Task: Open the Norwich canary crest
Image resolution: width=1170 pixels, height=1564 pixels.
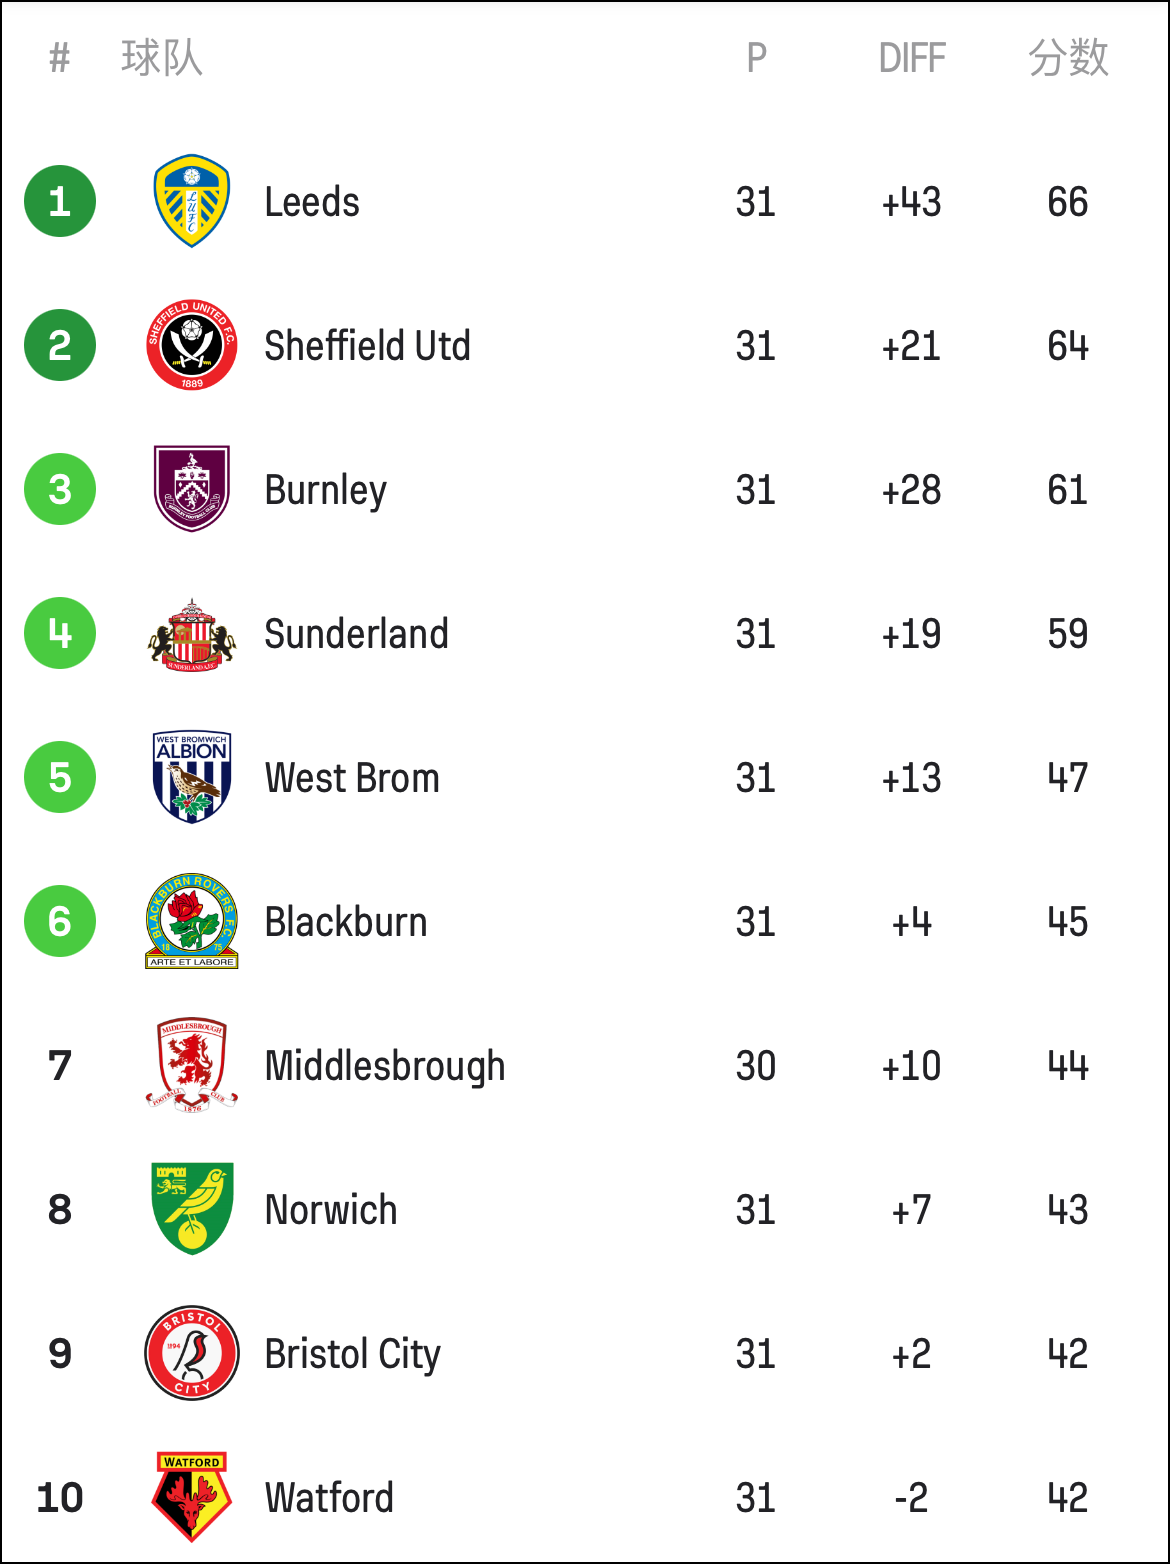Action: [x=192, y=1208]
